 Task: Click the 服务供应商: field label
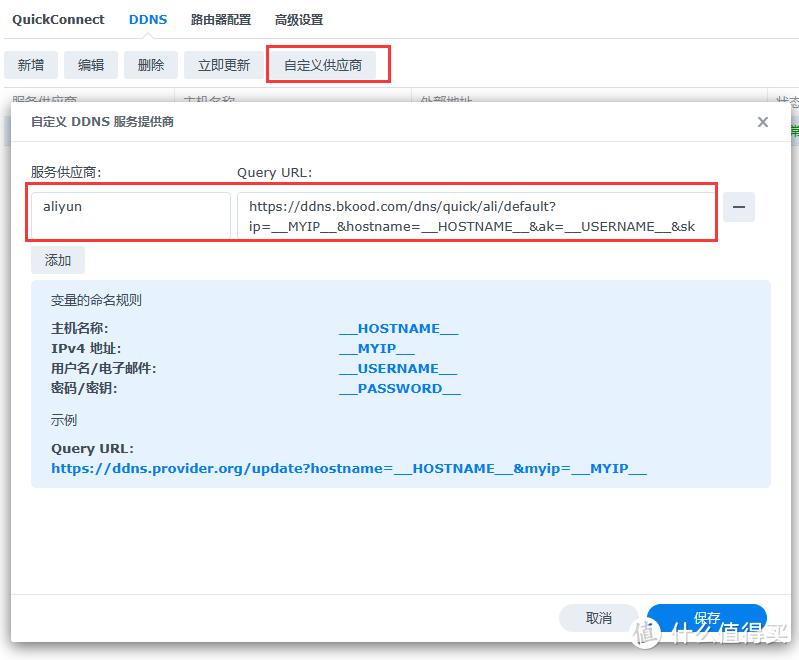pos(66,172)
